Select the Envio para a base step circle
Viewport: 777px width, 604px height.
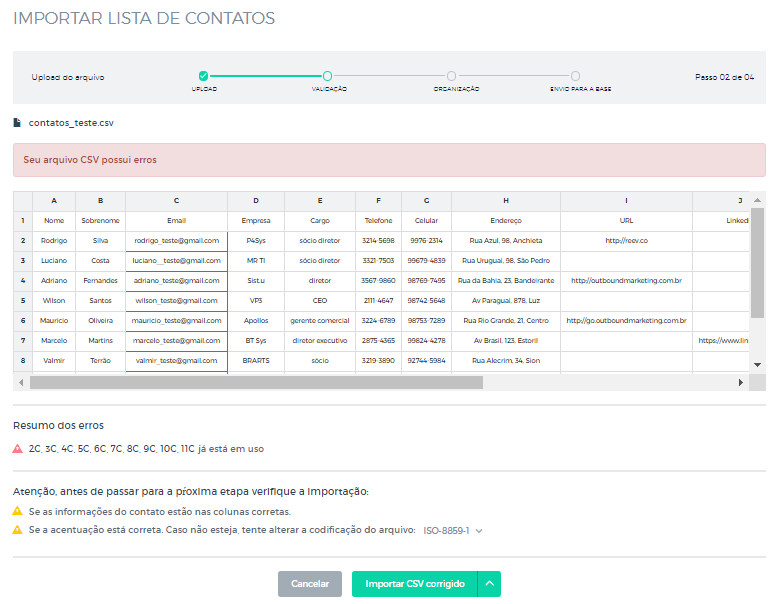(x=575, y=76)
